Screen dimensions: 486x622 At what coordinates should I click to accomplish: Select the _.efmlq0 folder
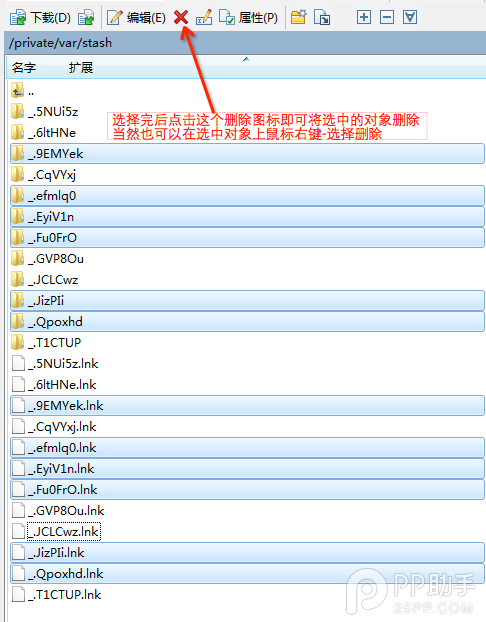(247, 196)
